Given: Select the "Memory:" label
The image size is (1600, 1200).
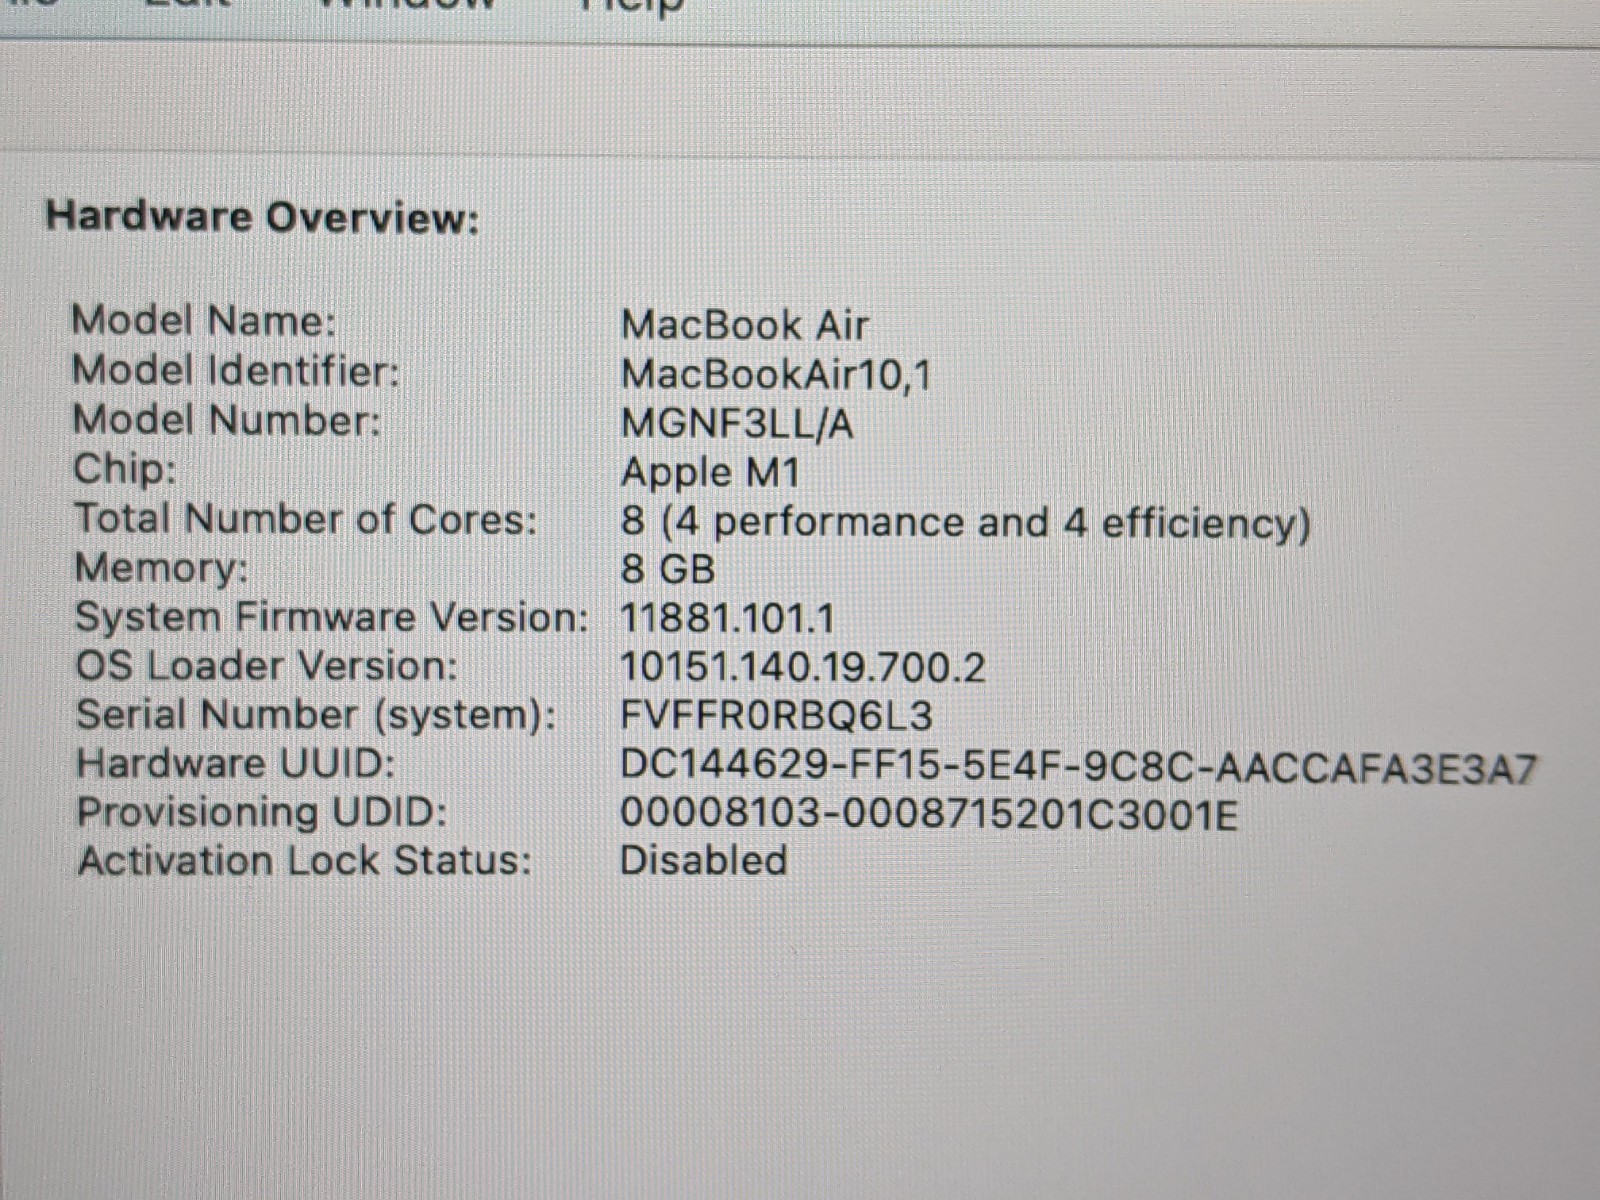Looking at the screenshot, I should point(161,568).
